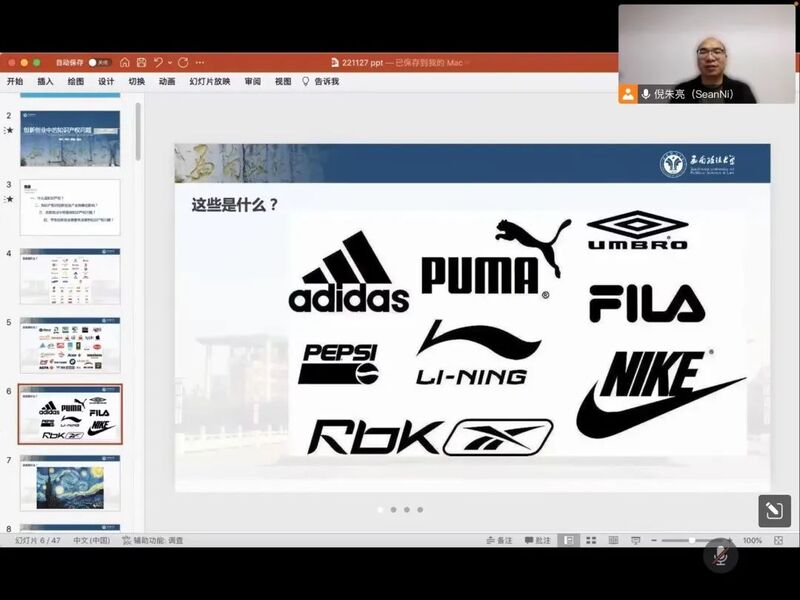Expand the Undo history dropdown arrow
The height and width of the screenshot is (600, 800).
169,62
